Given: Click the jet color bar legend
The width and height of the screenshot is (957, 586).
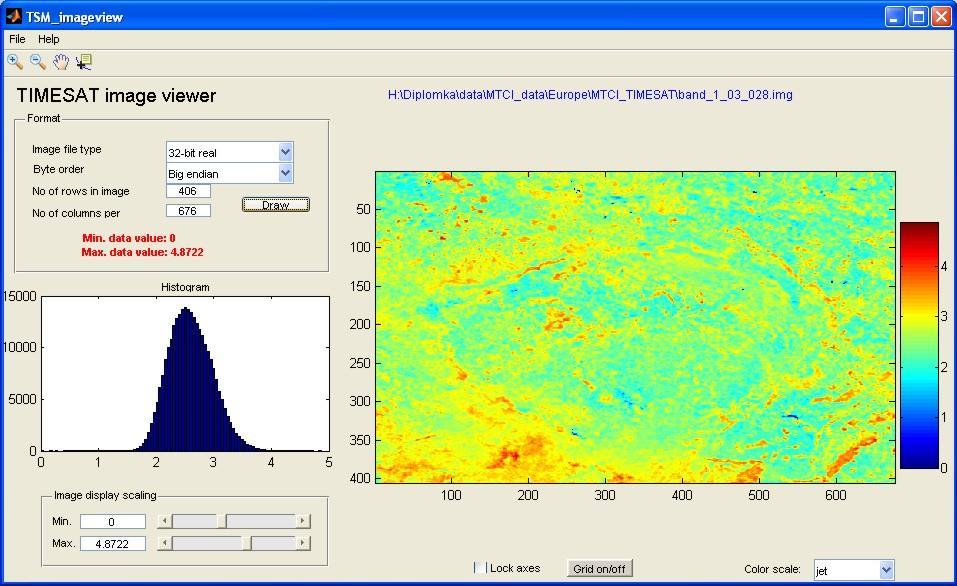Looking at the screenshot, I should click(919, 345).
